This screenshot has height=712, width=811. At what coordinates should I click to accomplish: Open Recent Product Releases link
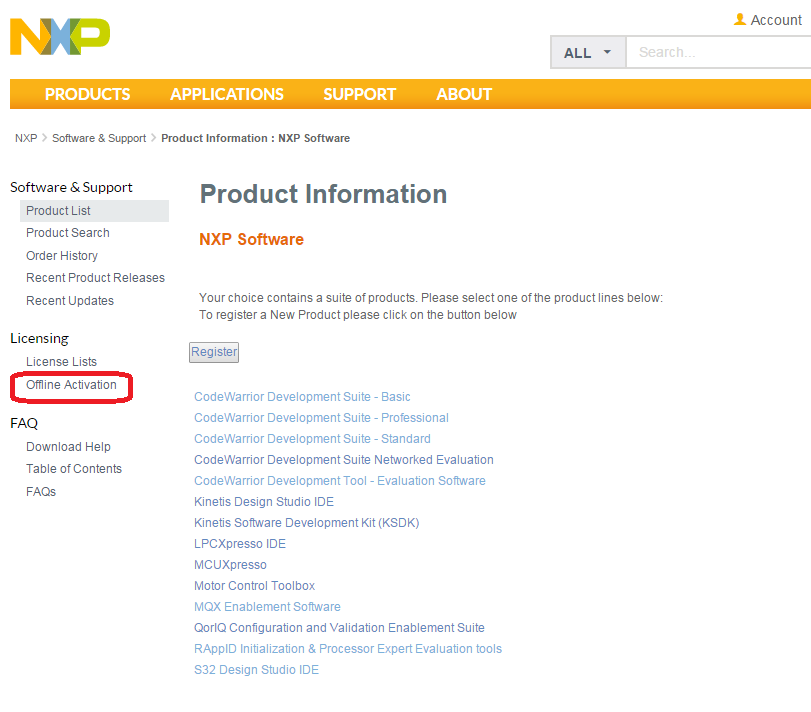[95, 278]
